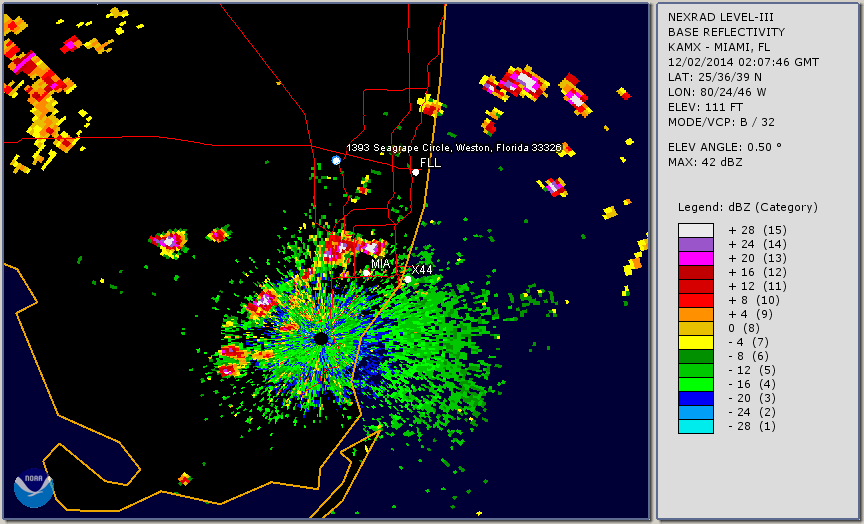Select the -20 (3) blue swatch
The height and width of the screenshot is (524, 864).
tap(696, 398)
